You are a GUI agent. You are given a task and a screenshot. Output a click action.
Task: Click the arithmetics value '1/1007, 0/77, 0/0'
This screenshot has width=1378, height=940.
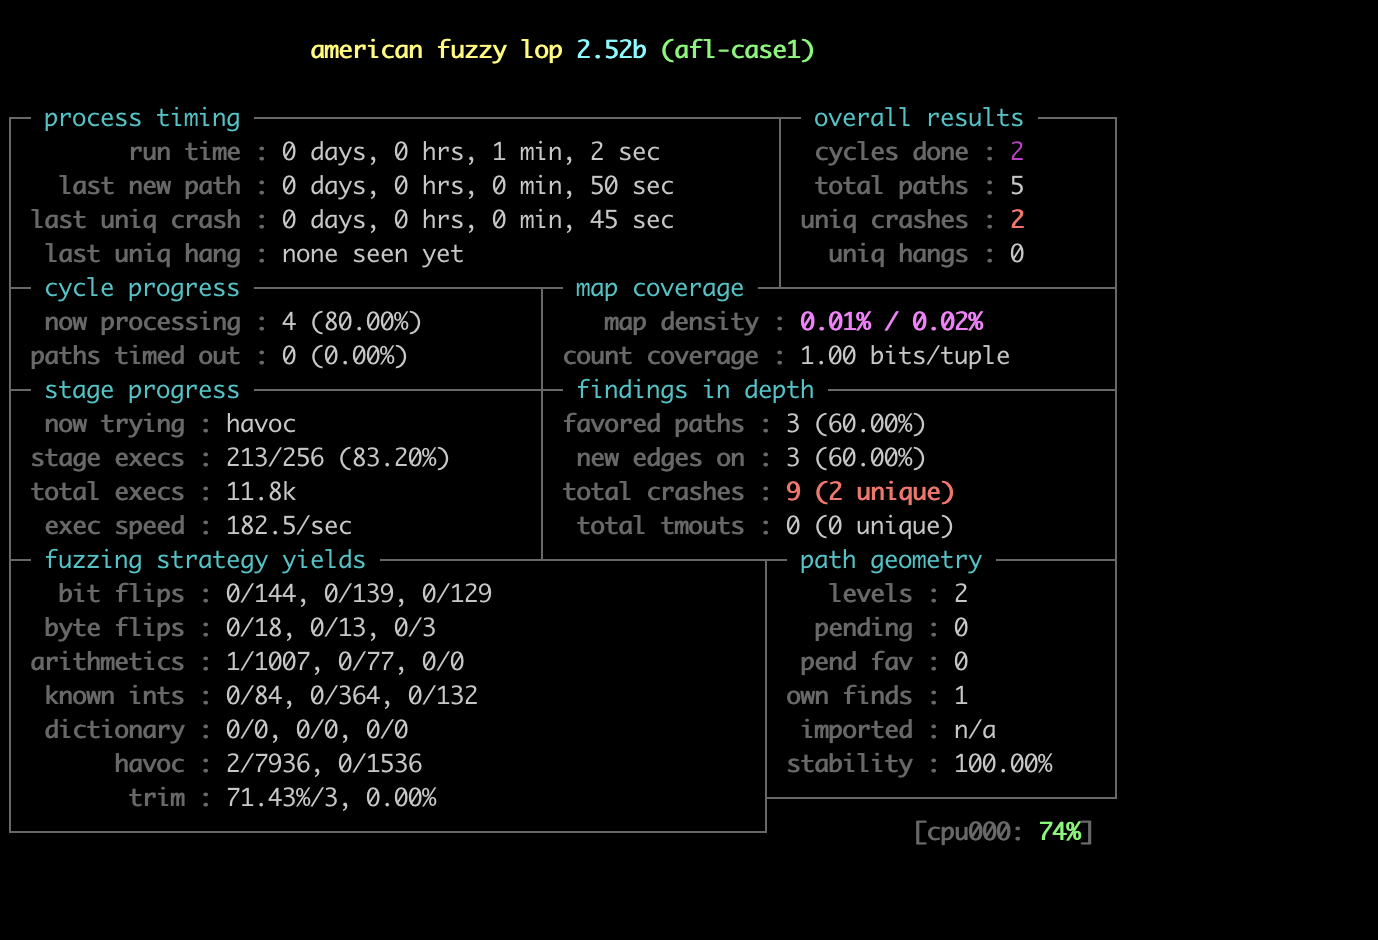(x=345, y=662)
